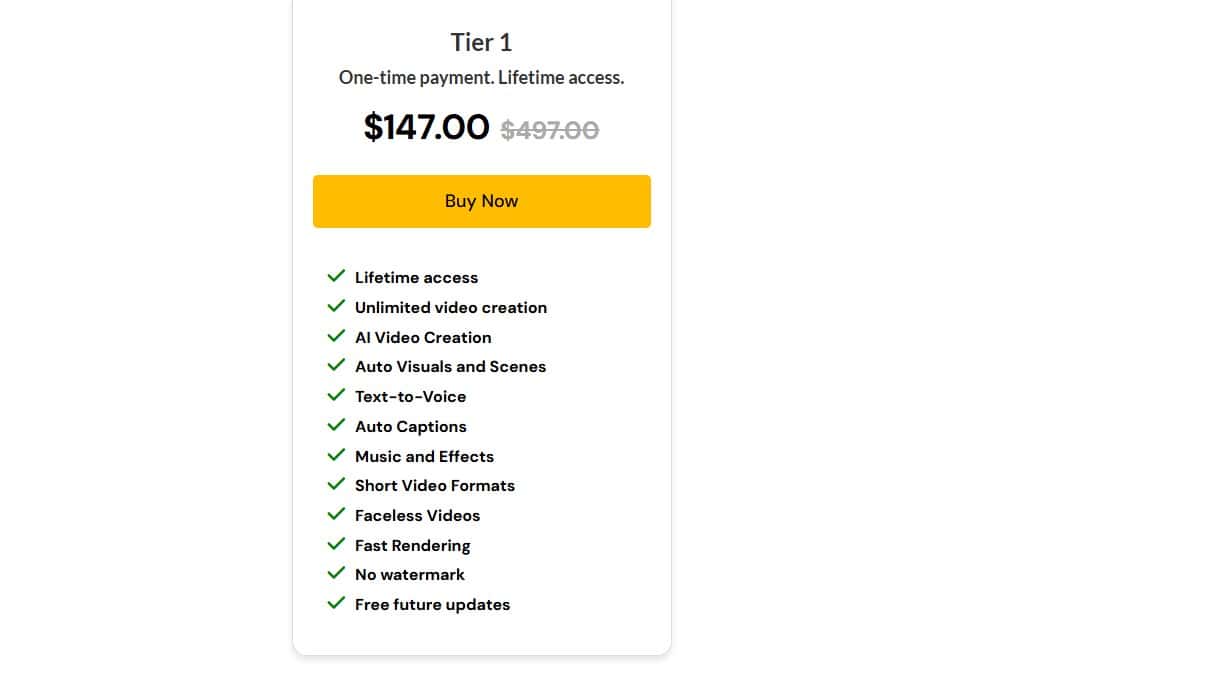1224x676 pixels.
Task: Click the checkmark beside Unlimited video creation
Action: tap(337, 306)
